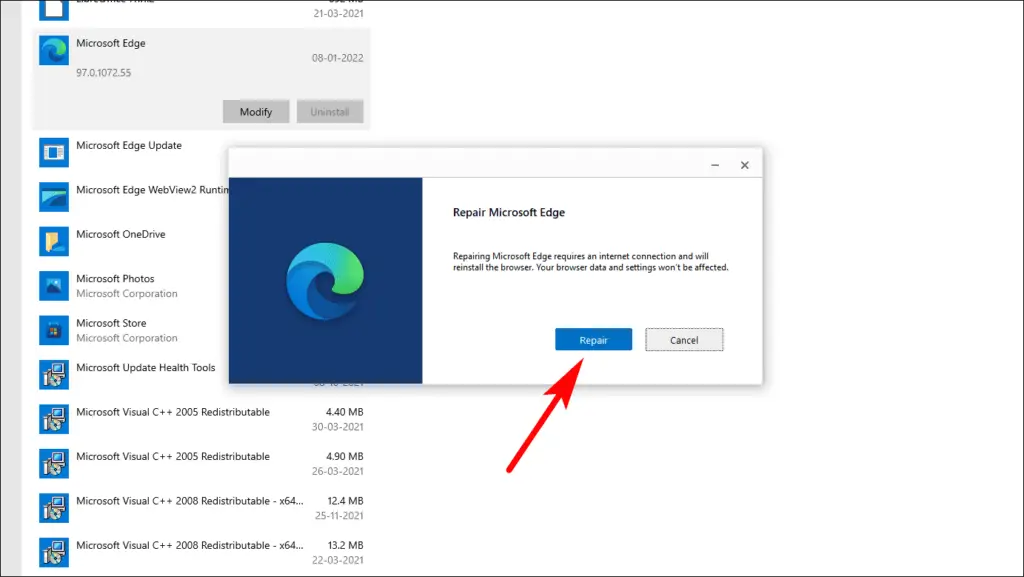Click the Repair Microsoft Edge heading
The width and height of the screenshot is (1024, 577).
tap(509, 212)
